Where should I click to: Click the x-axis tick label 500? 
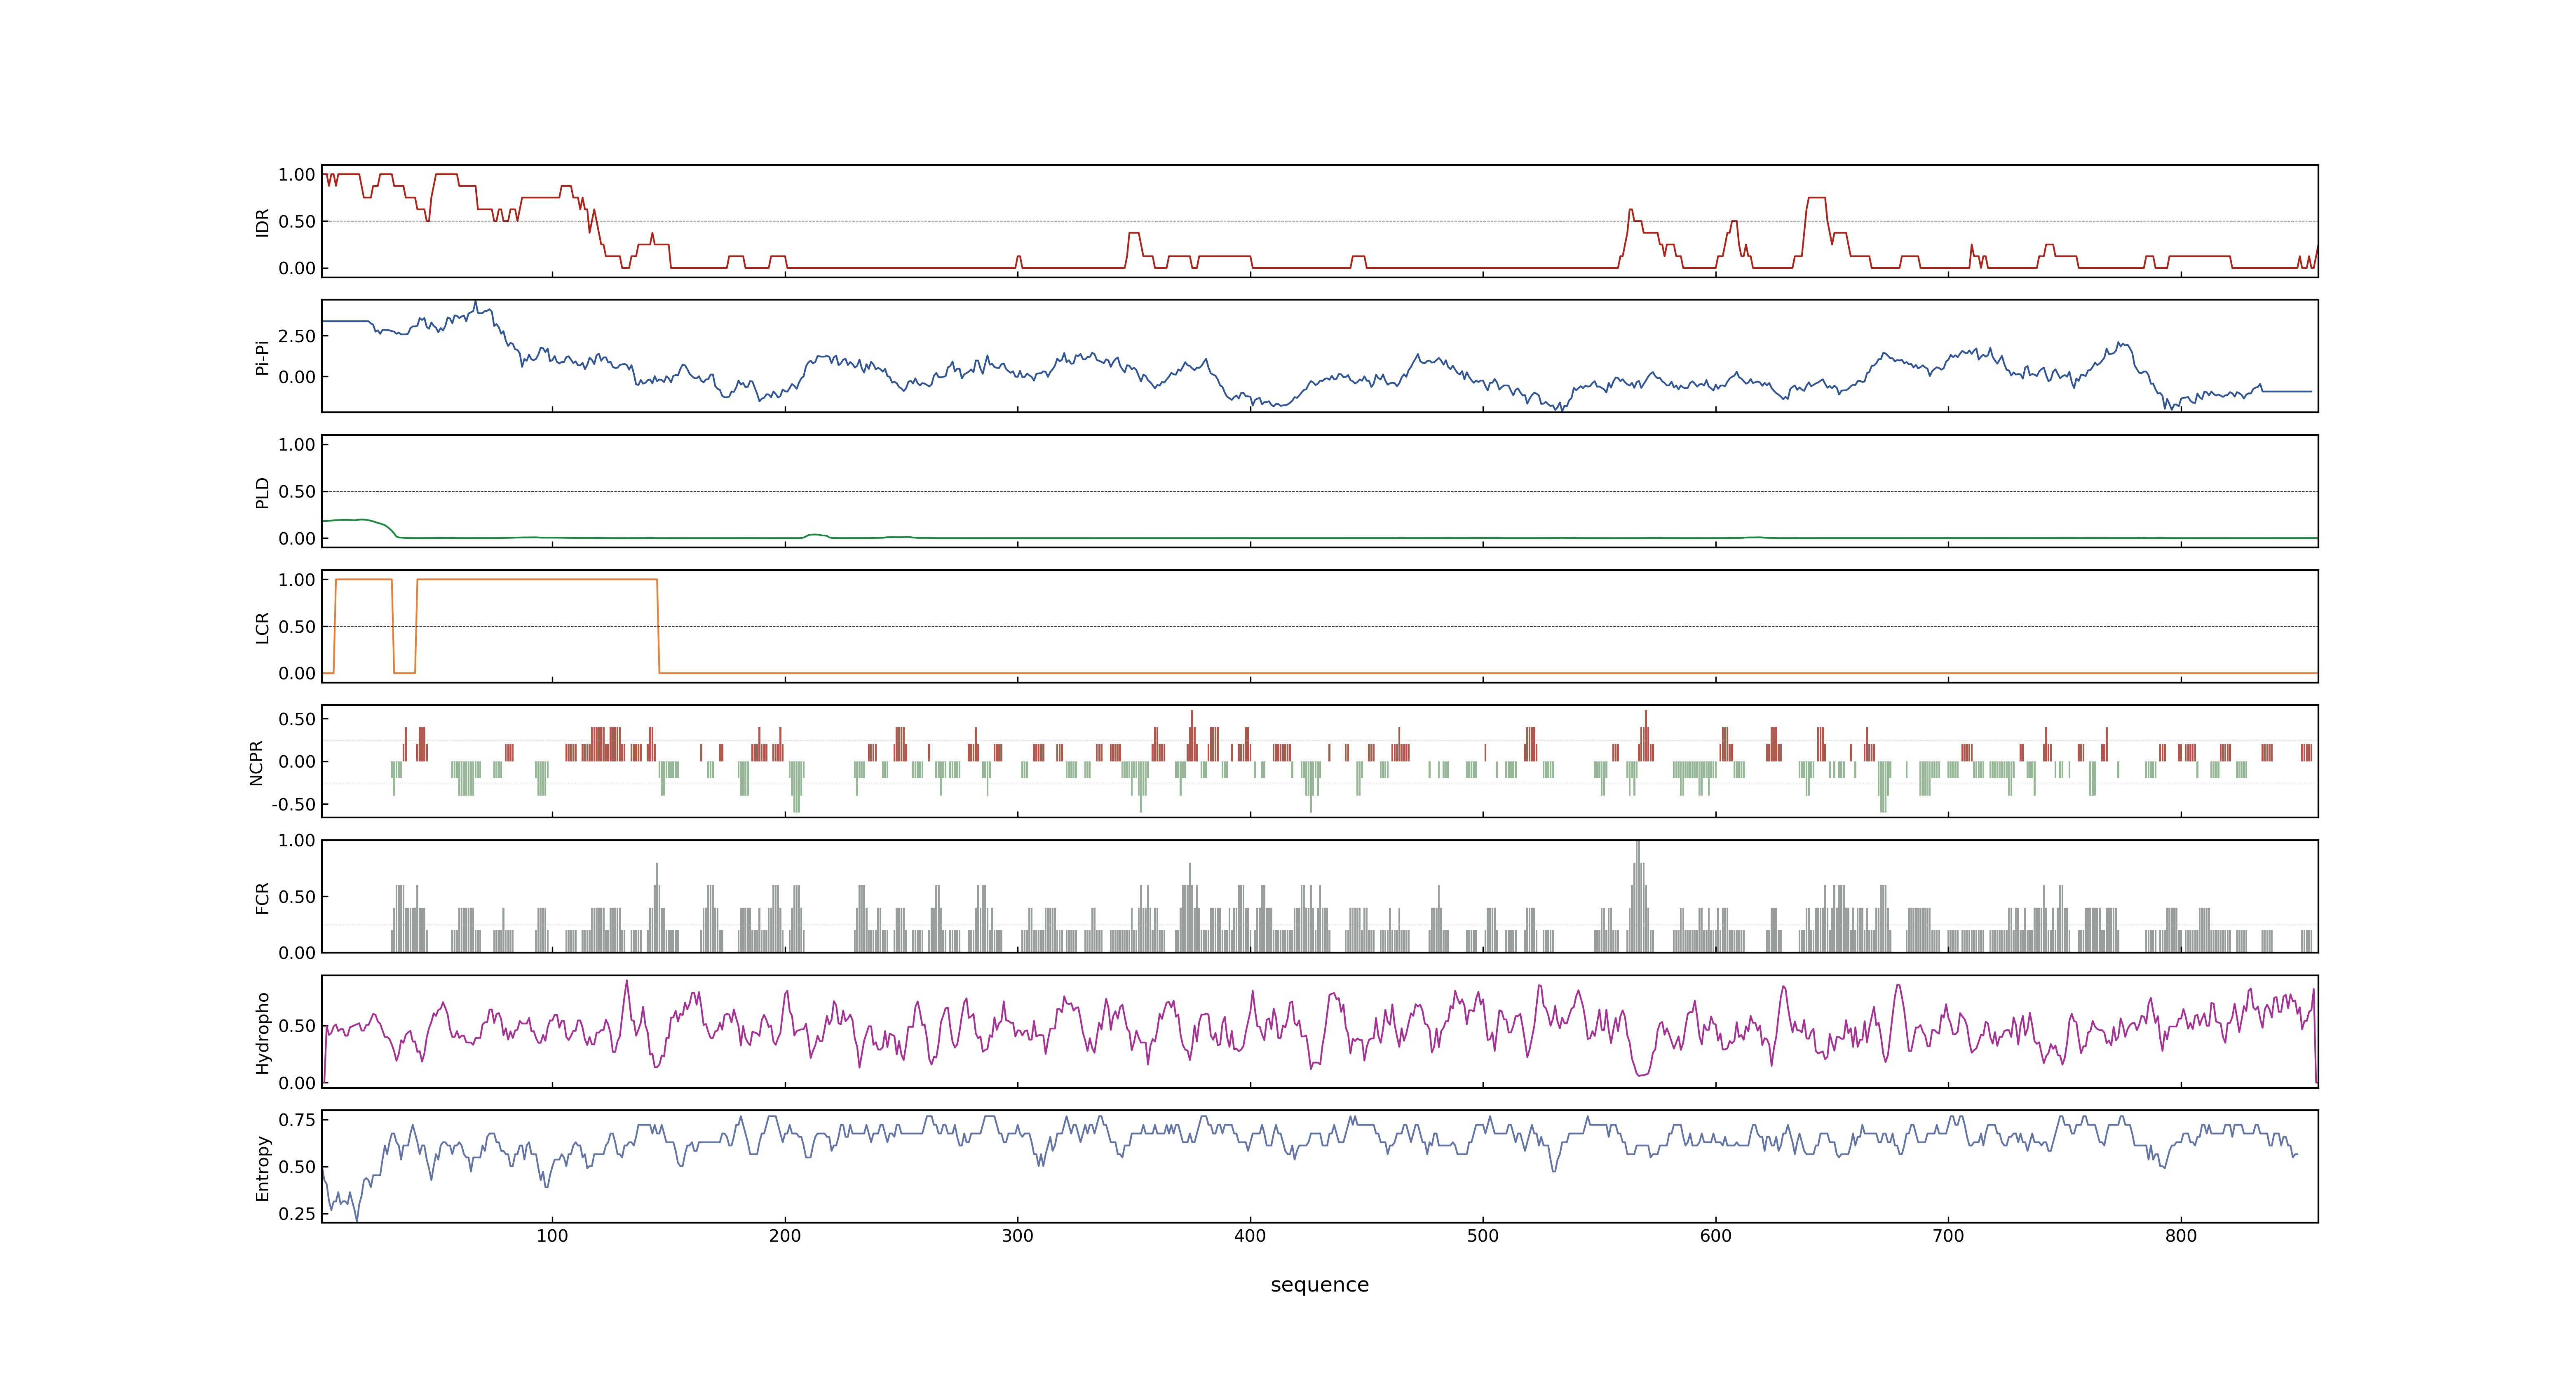click(1483, 1236)
